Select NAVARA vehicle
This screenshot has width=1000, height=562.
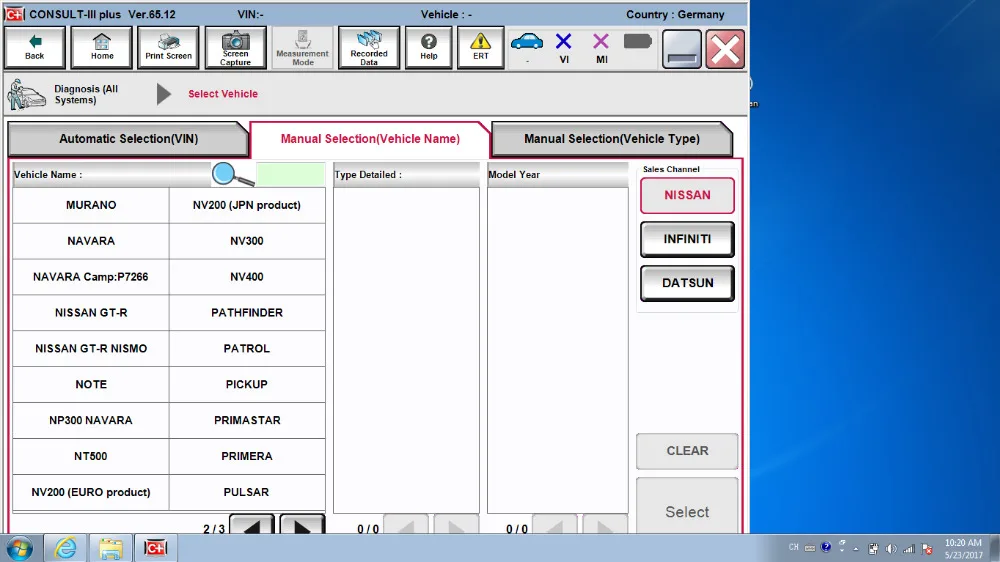click(x=91, y=241)
